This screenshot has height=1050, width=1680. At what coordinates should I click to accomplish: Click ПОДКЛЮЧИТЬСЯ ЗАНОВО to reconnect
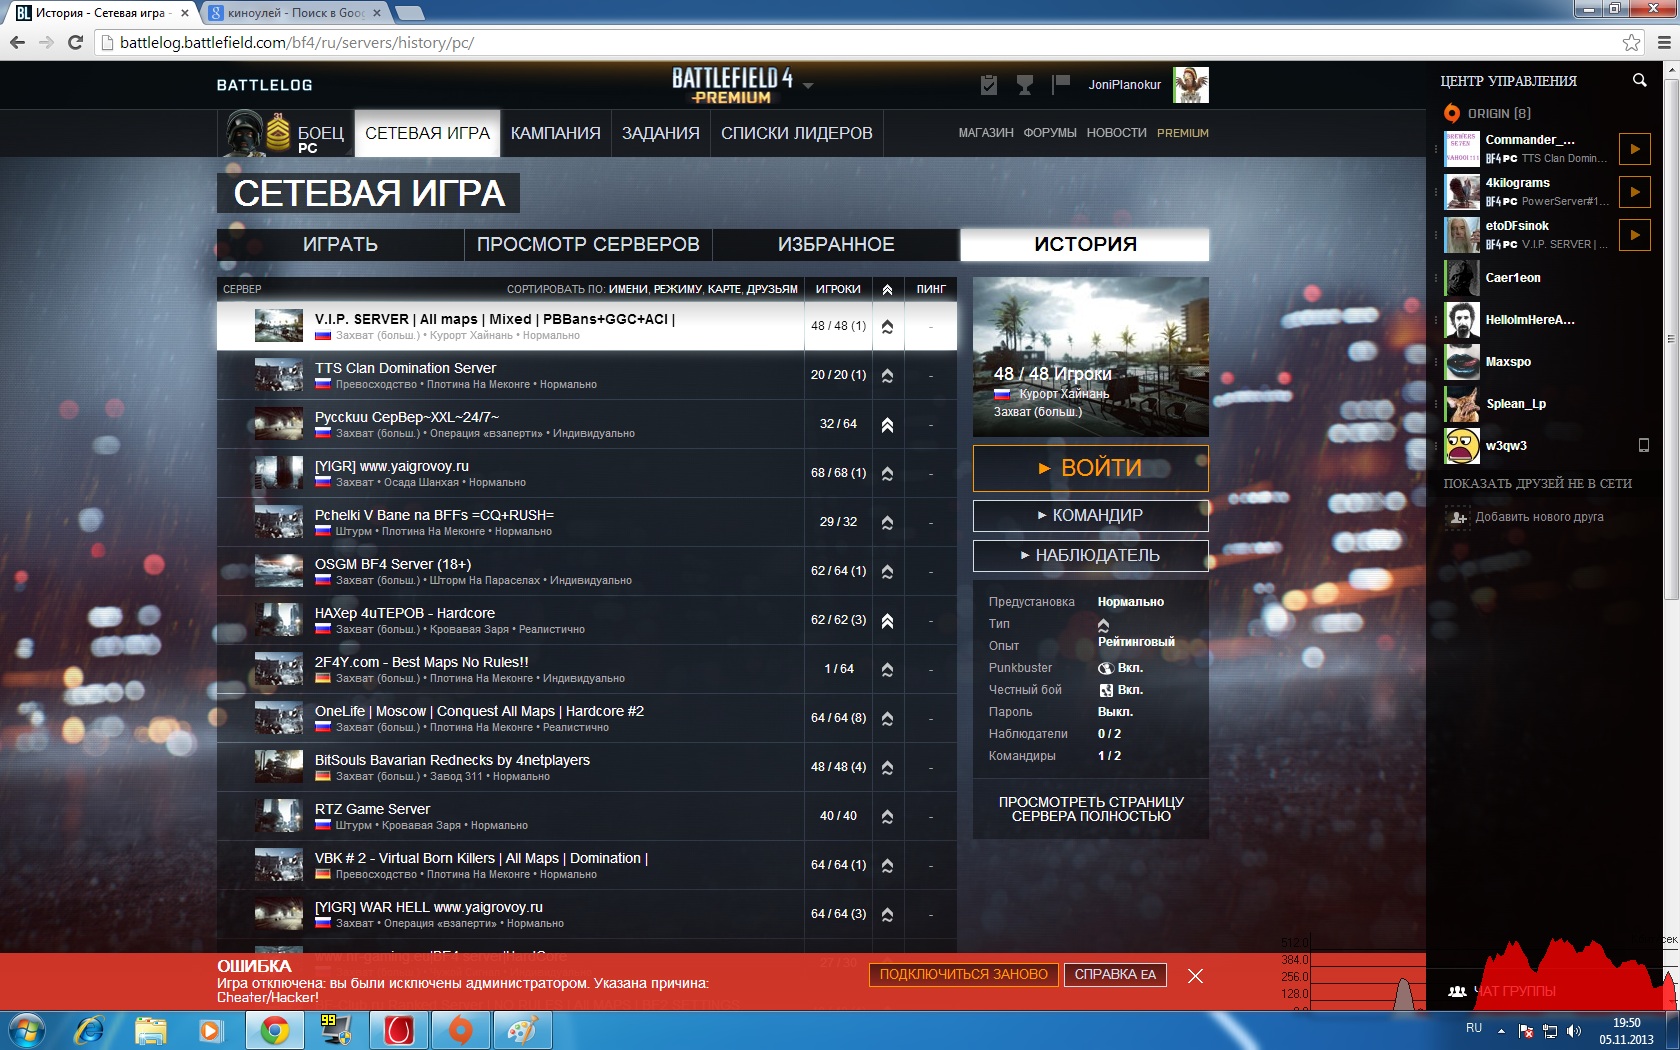[x=964, y=975]
